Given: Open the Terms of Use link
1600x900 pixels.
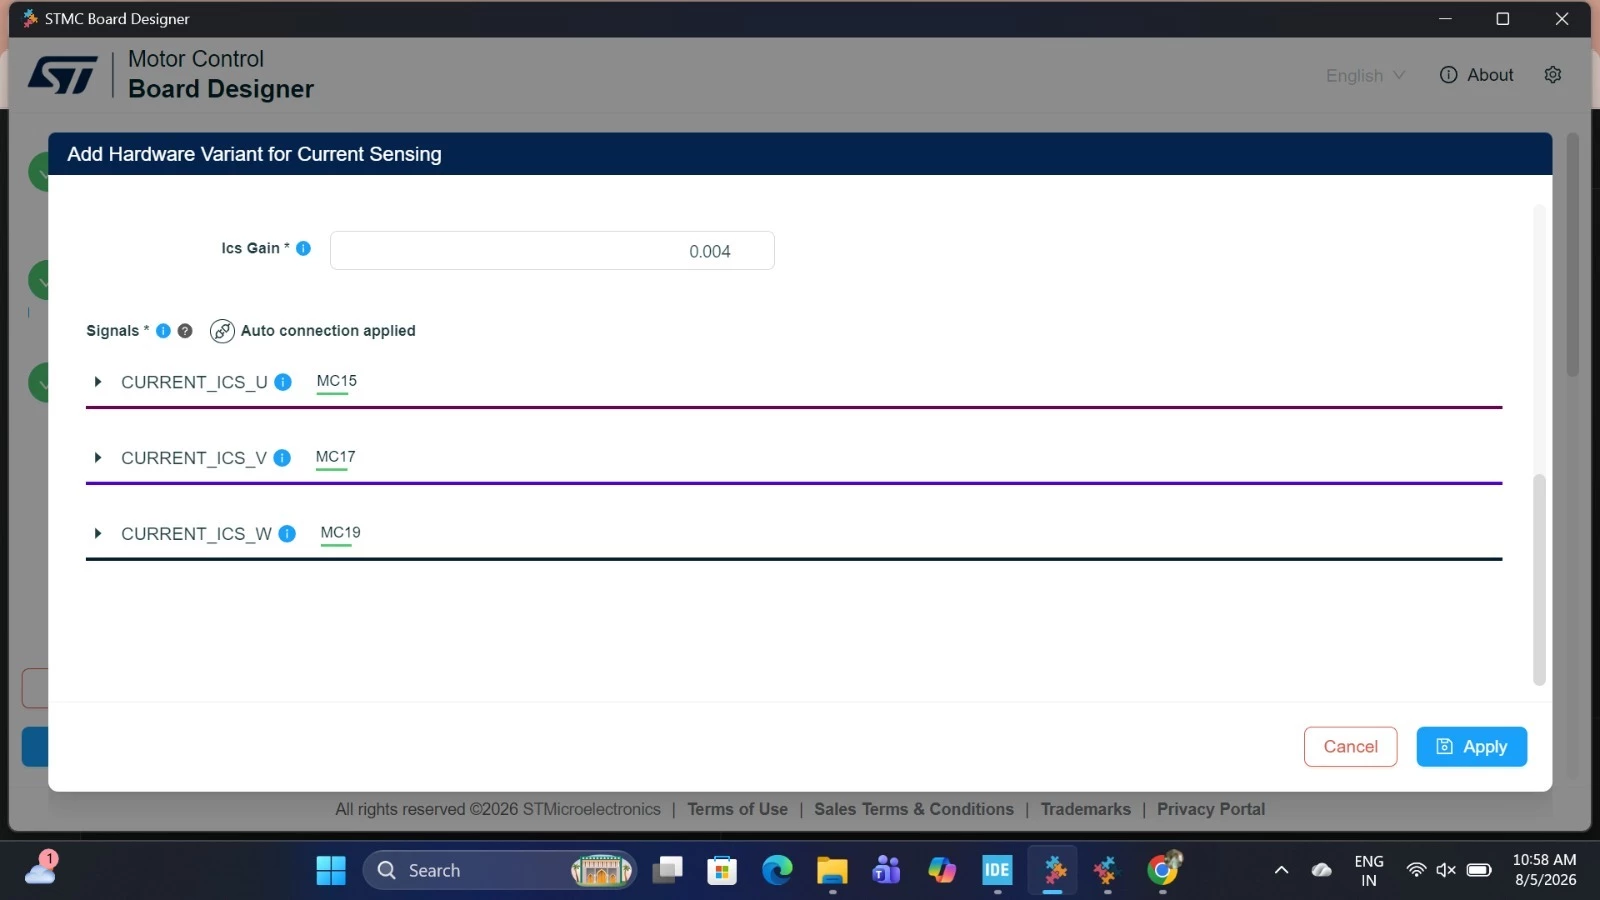Looking at the screenshot, I should [737, 809].
